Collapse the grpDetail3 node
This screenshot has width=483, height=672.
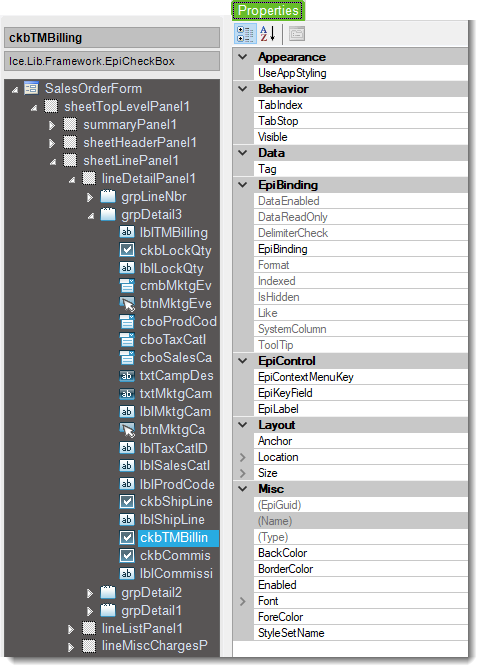(x=90, y=216)
